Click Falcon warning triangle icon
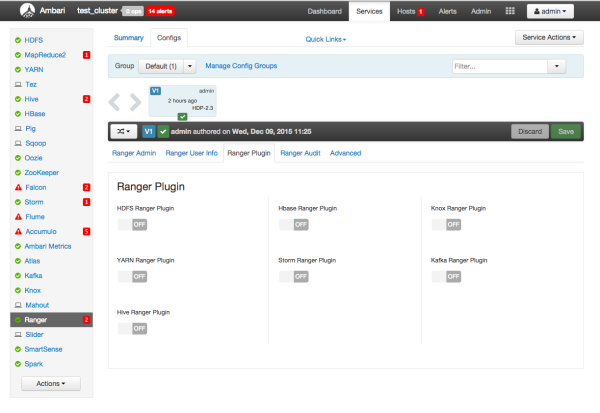Viewport: 600px width, 413px height. pyautogui.click(x=18, y=187)
